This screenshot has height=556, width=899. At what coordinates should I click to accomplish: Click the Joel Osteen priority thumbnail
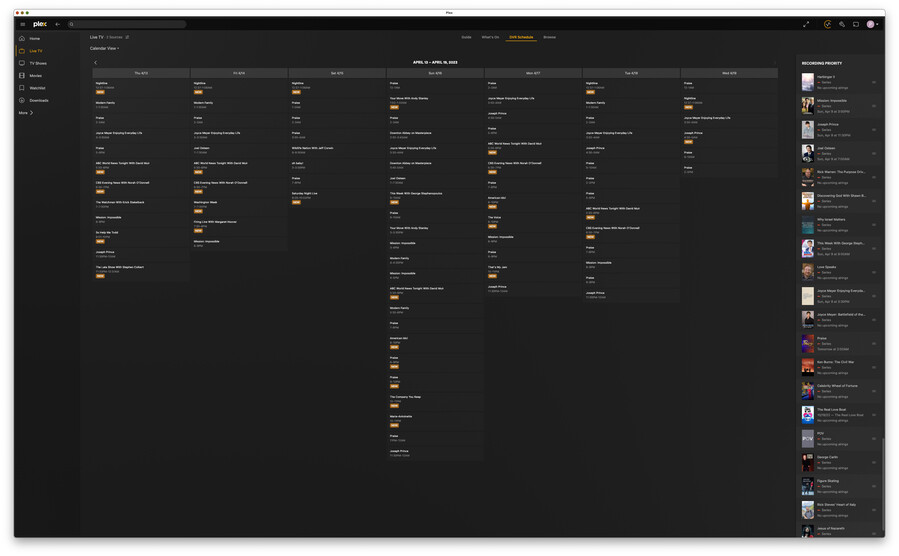pos(807,154)
